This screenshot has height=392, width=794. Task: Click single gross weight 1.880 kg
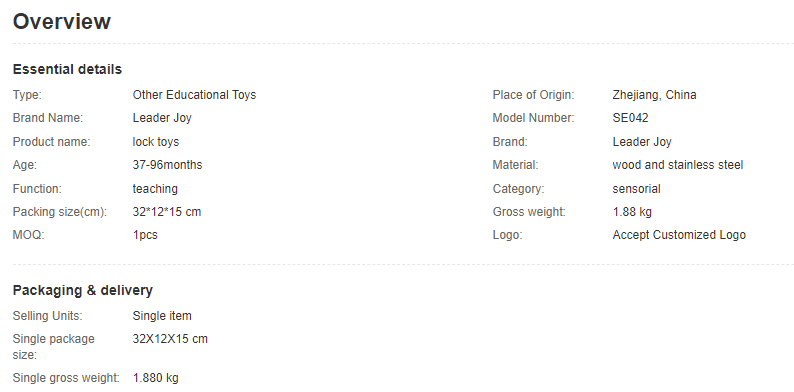(155, 378)
